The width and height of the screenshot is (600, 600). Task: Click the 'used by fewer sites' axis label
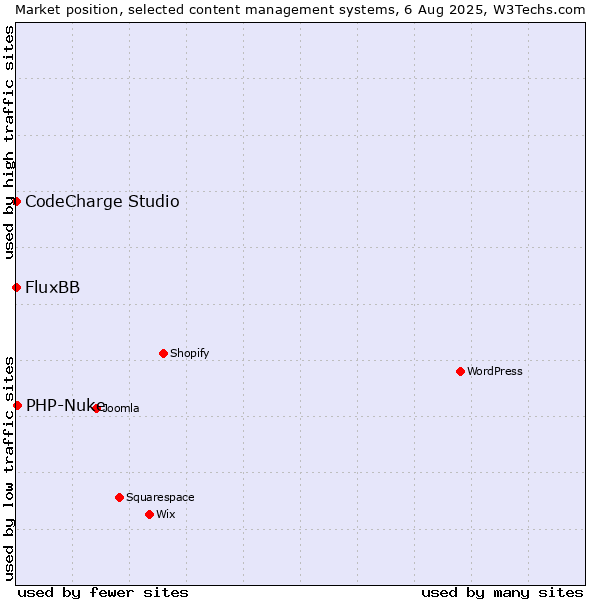point(103,593)
